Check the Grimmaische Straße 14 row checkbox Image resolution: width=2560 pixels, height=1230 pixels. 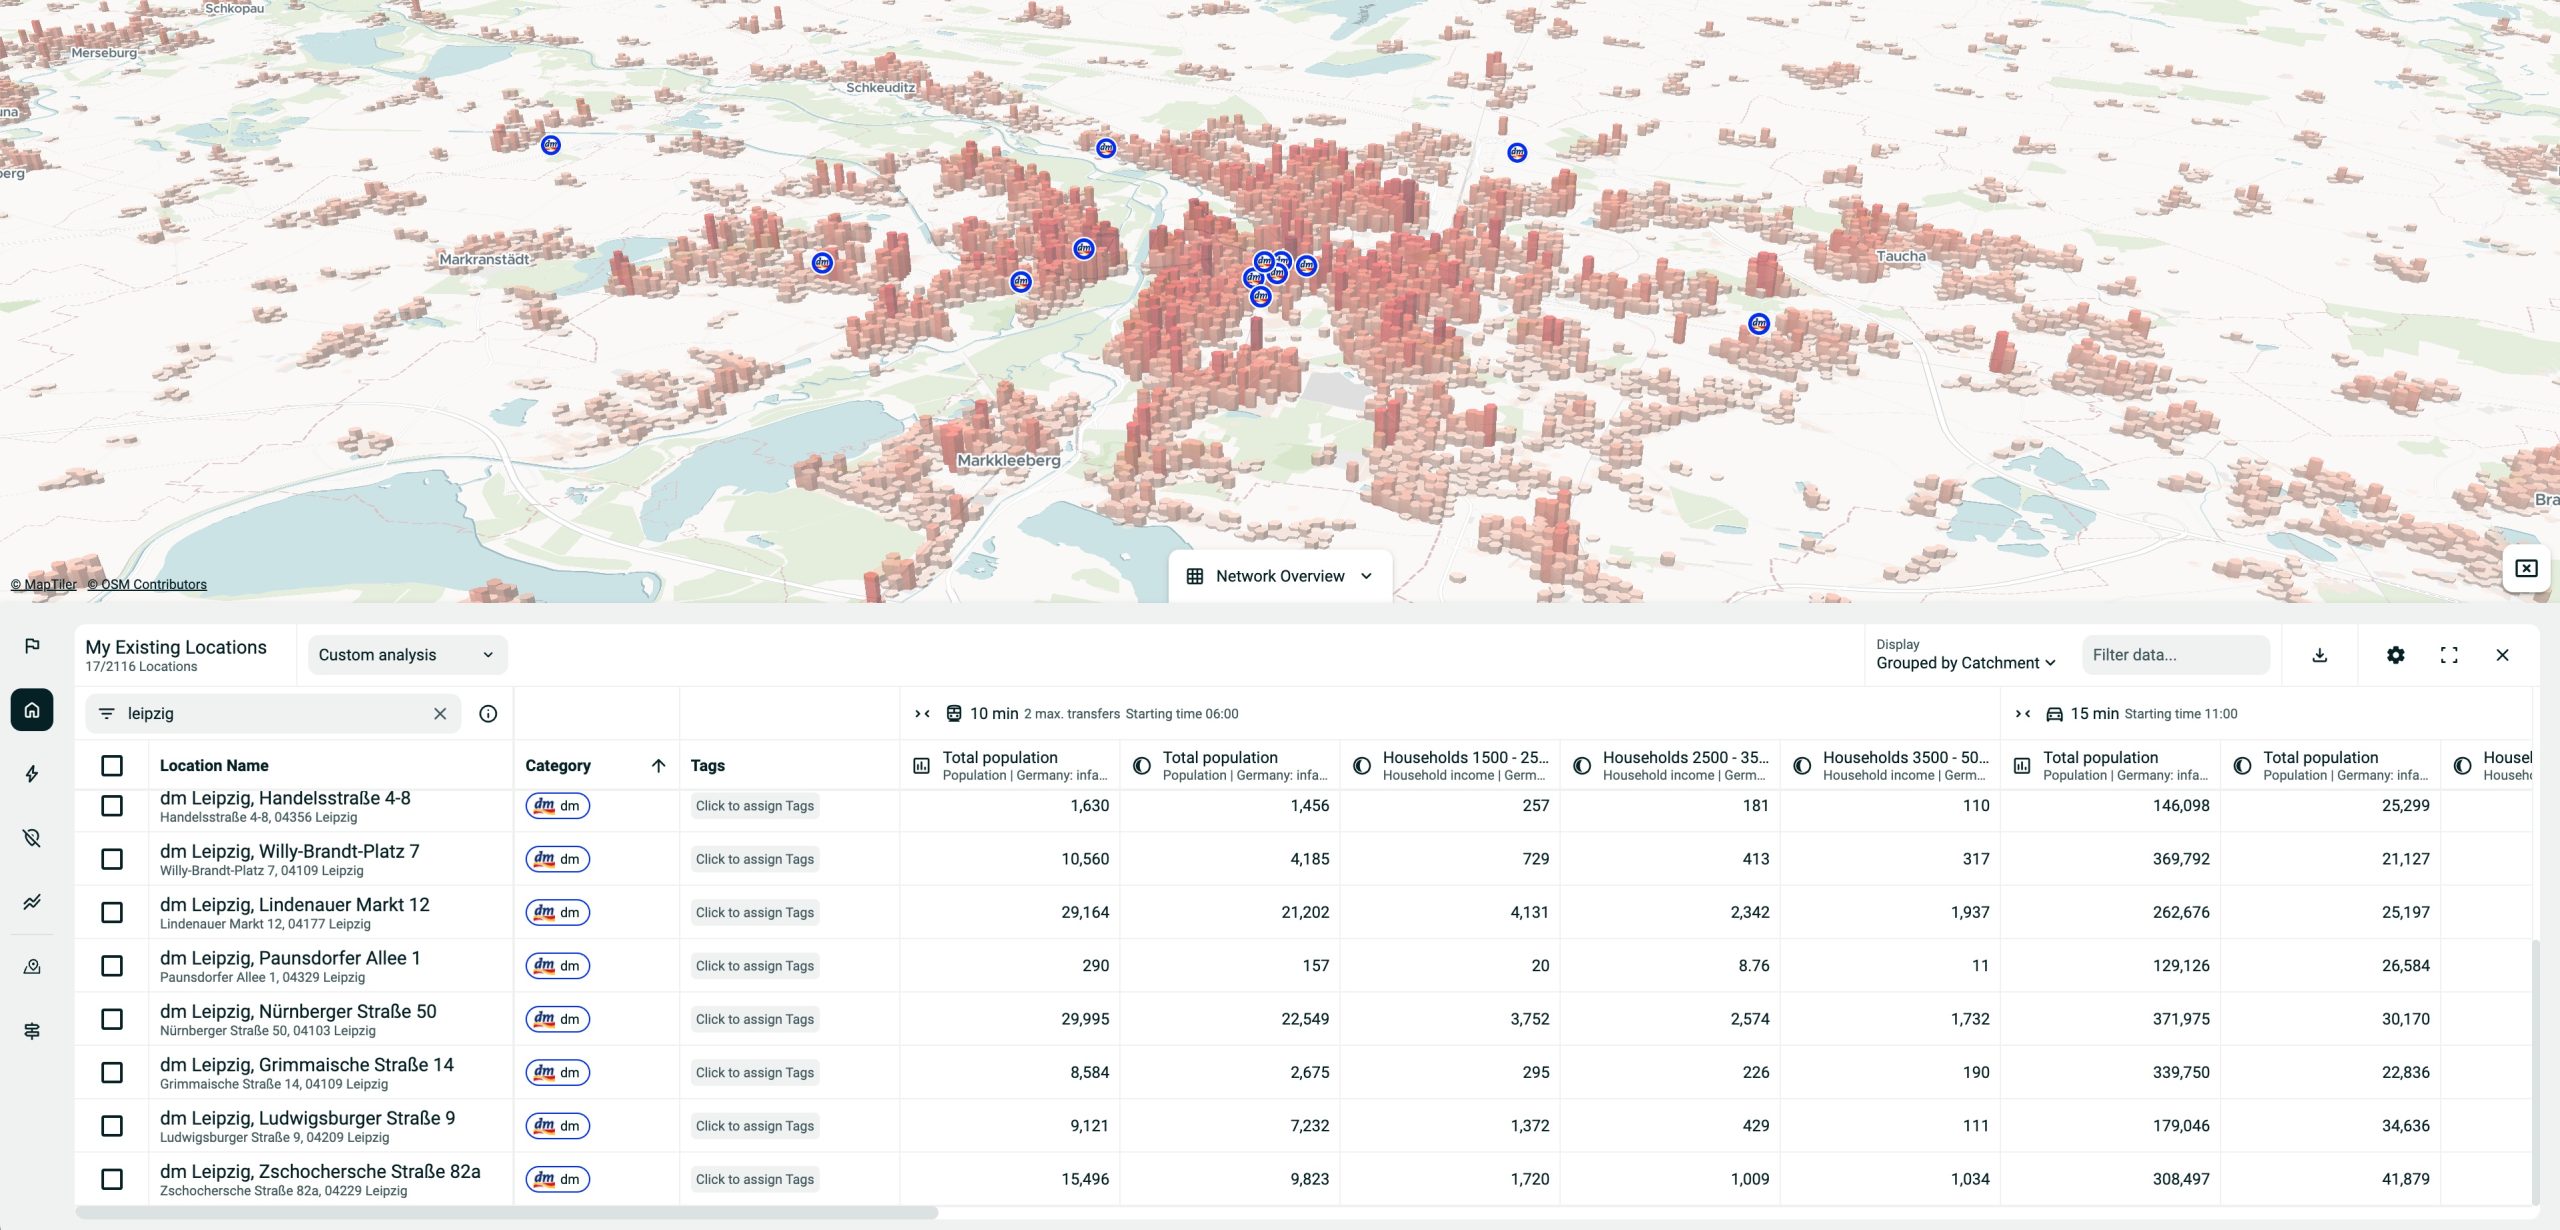point(112,1073)
